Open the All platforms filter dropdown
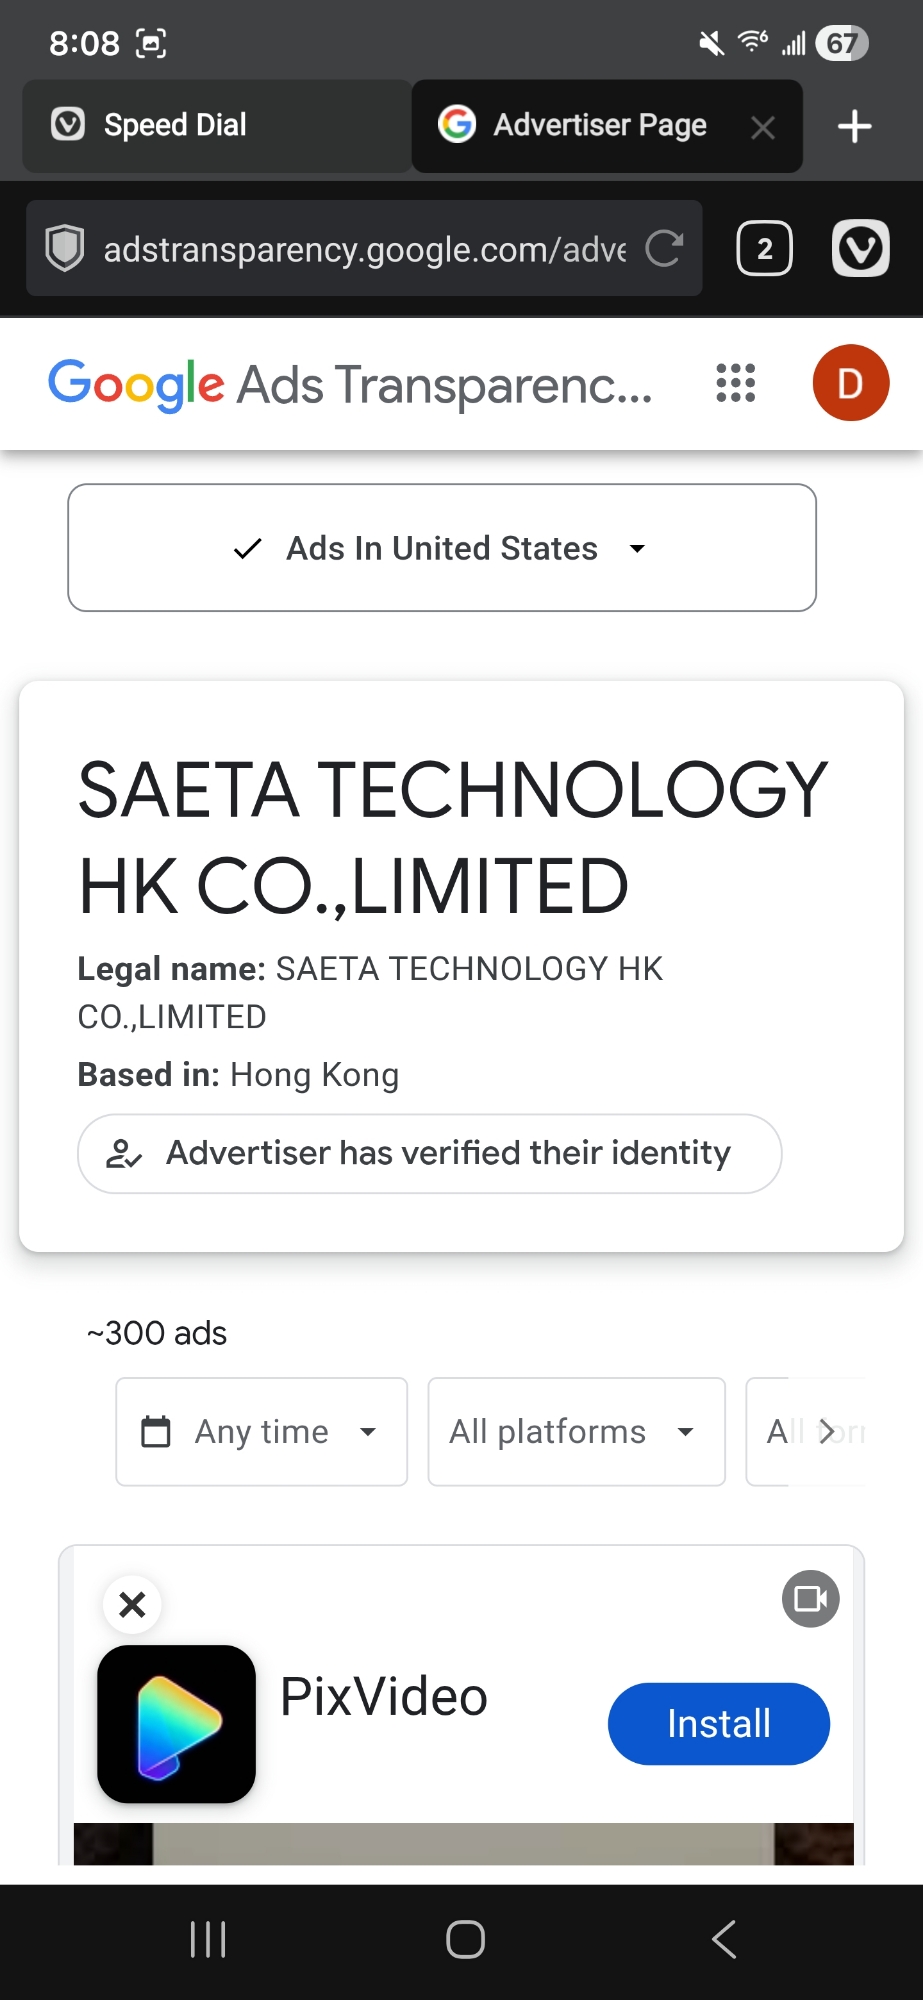 pos(575,1432)
